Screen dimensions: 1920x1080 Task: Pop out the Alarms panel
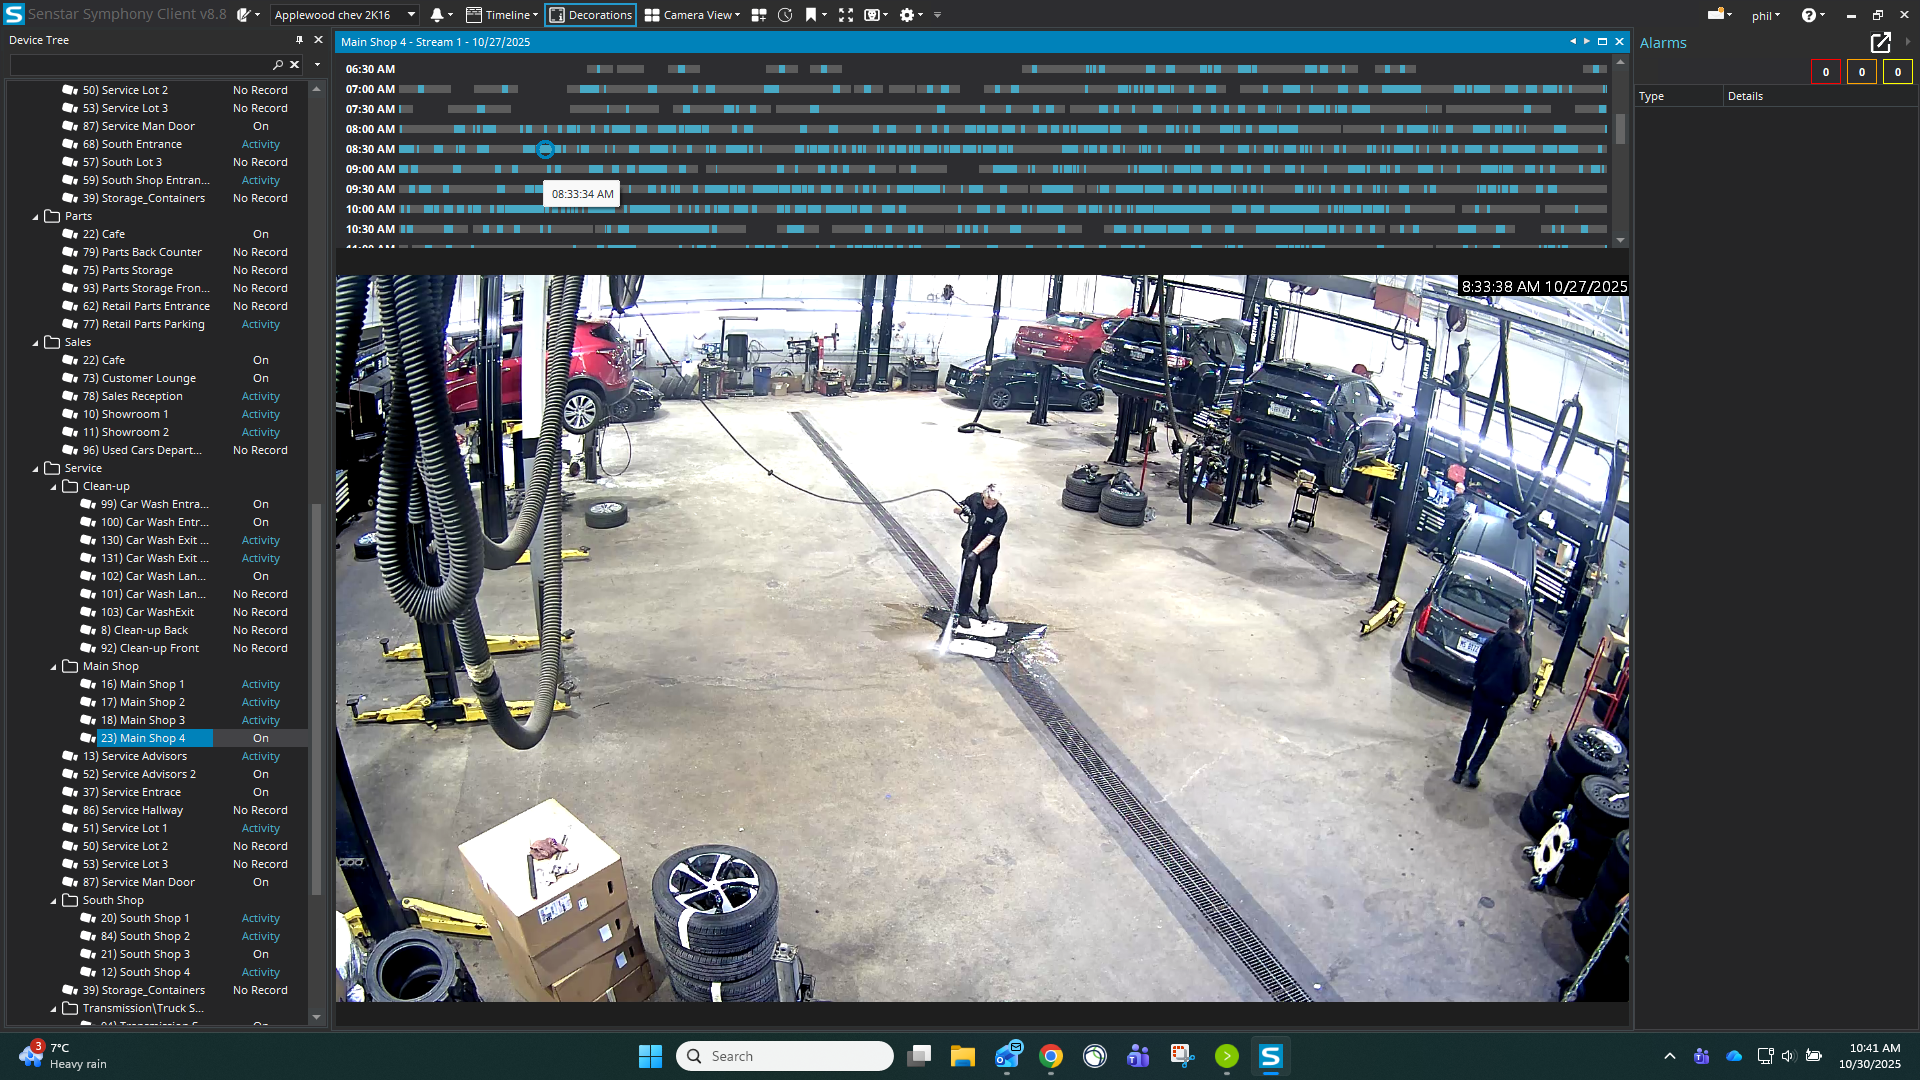click(1880, 43)
